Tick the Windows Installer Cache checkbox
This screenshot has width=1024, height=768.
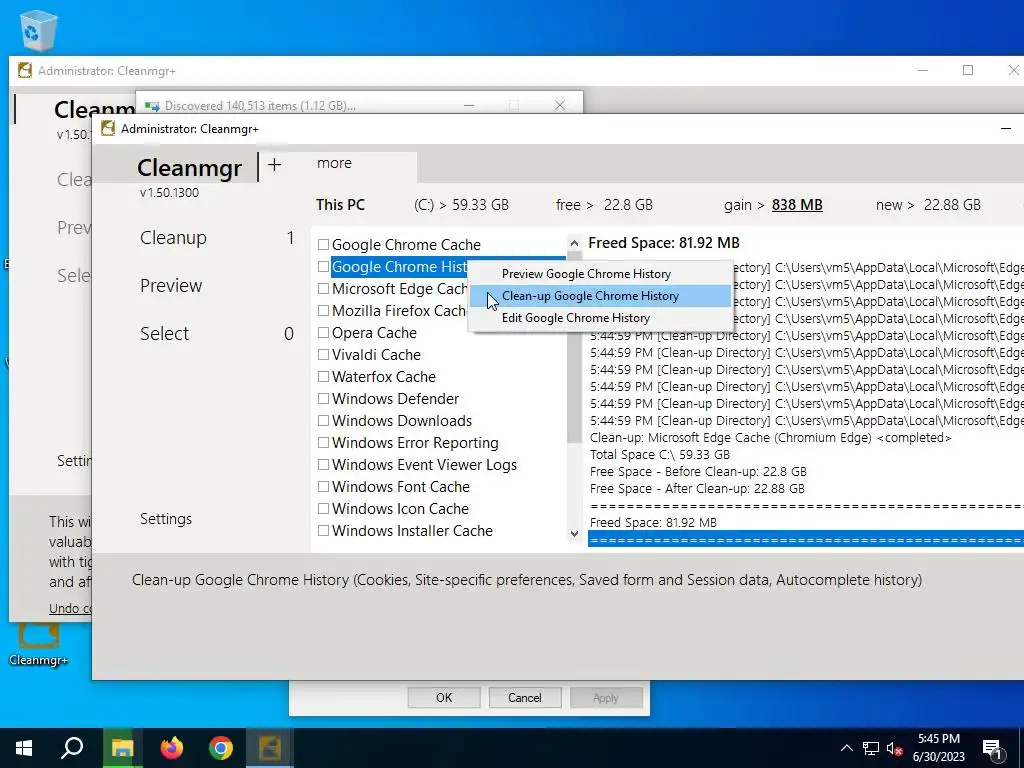[x=323, y=530]
